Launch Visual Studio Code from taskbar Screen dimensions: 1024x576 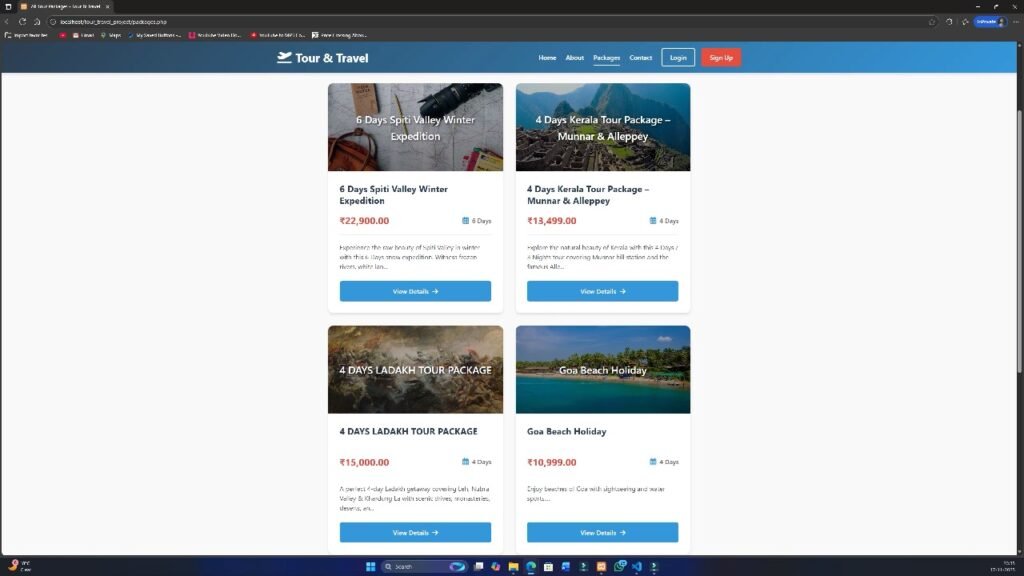click(637, 566)
